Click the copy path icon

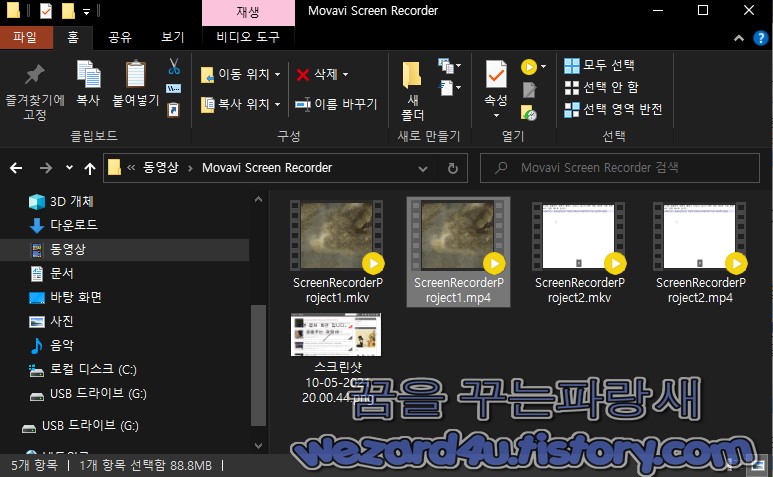click(x=174, y=89)
